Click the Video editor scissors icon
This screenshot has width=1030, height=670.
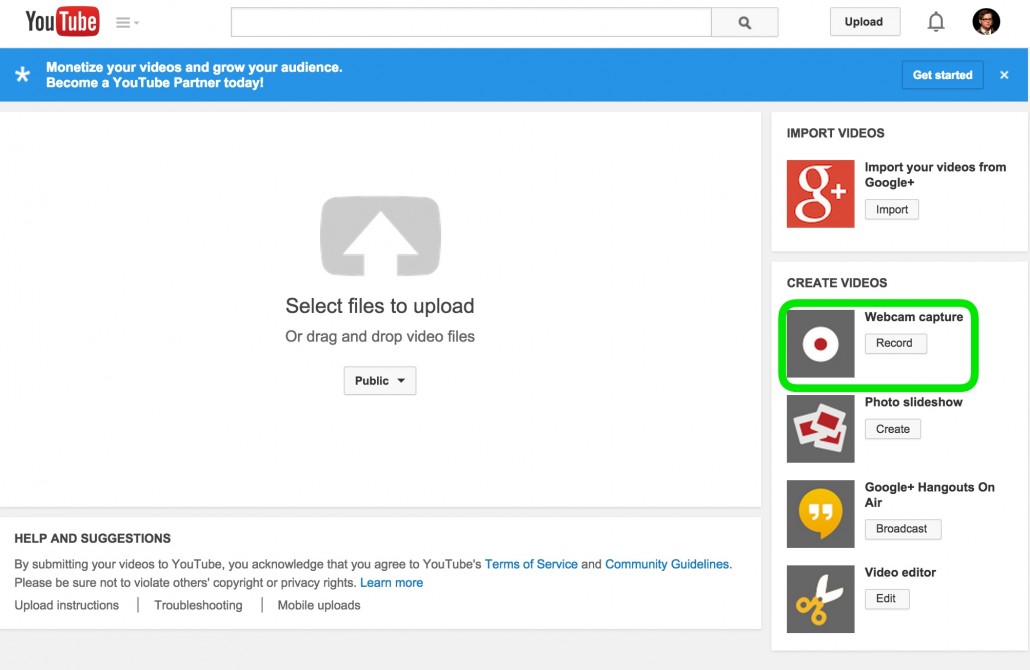pos(820,599)
